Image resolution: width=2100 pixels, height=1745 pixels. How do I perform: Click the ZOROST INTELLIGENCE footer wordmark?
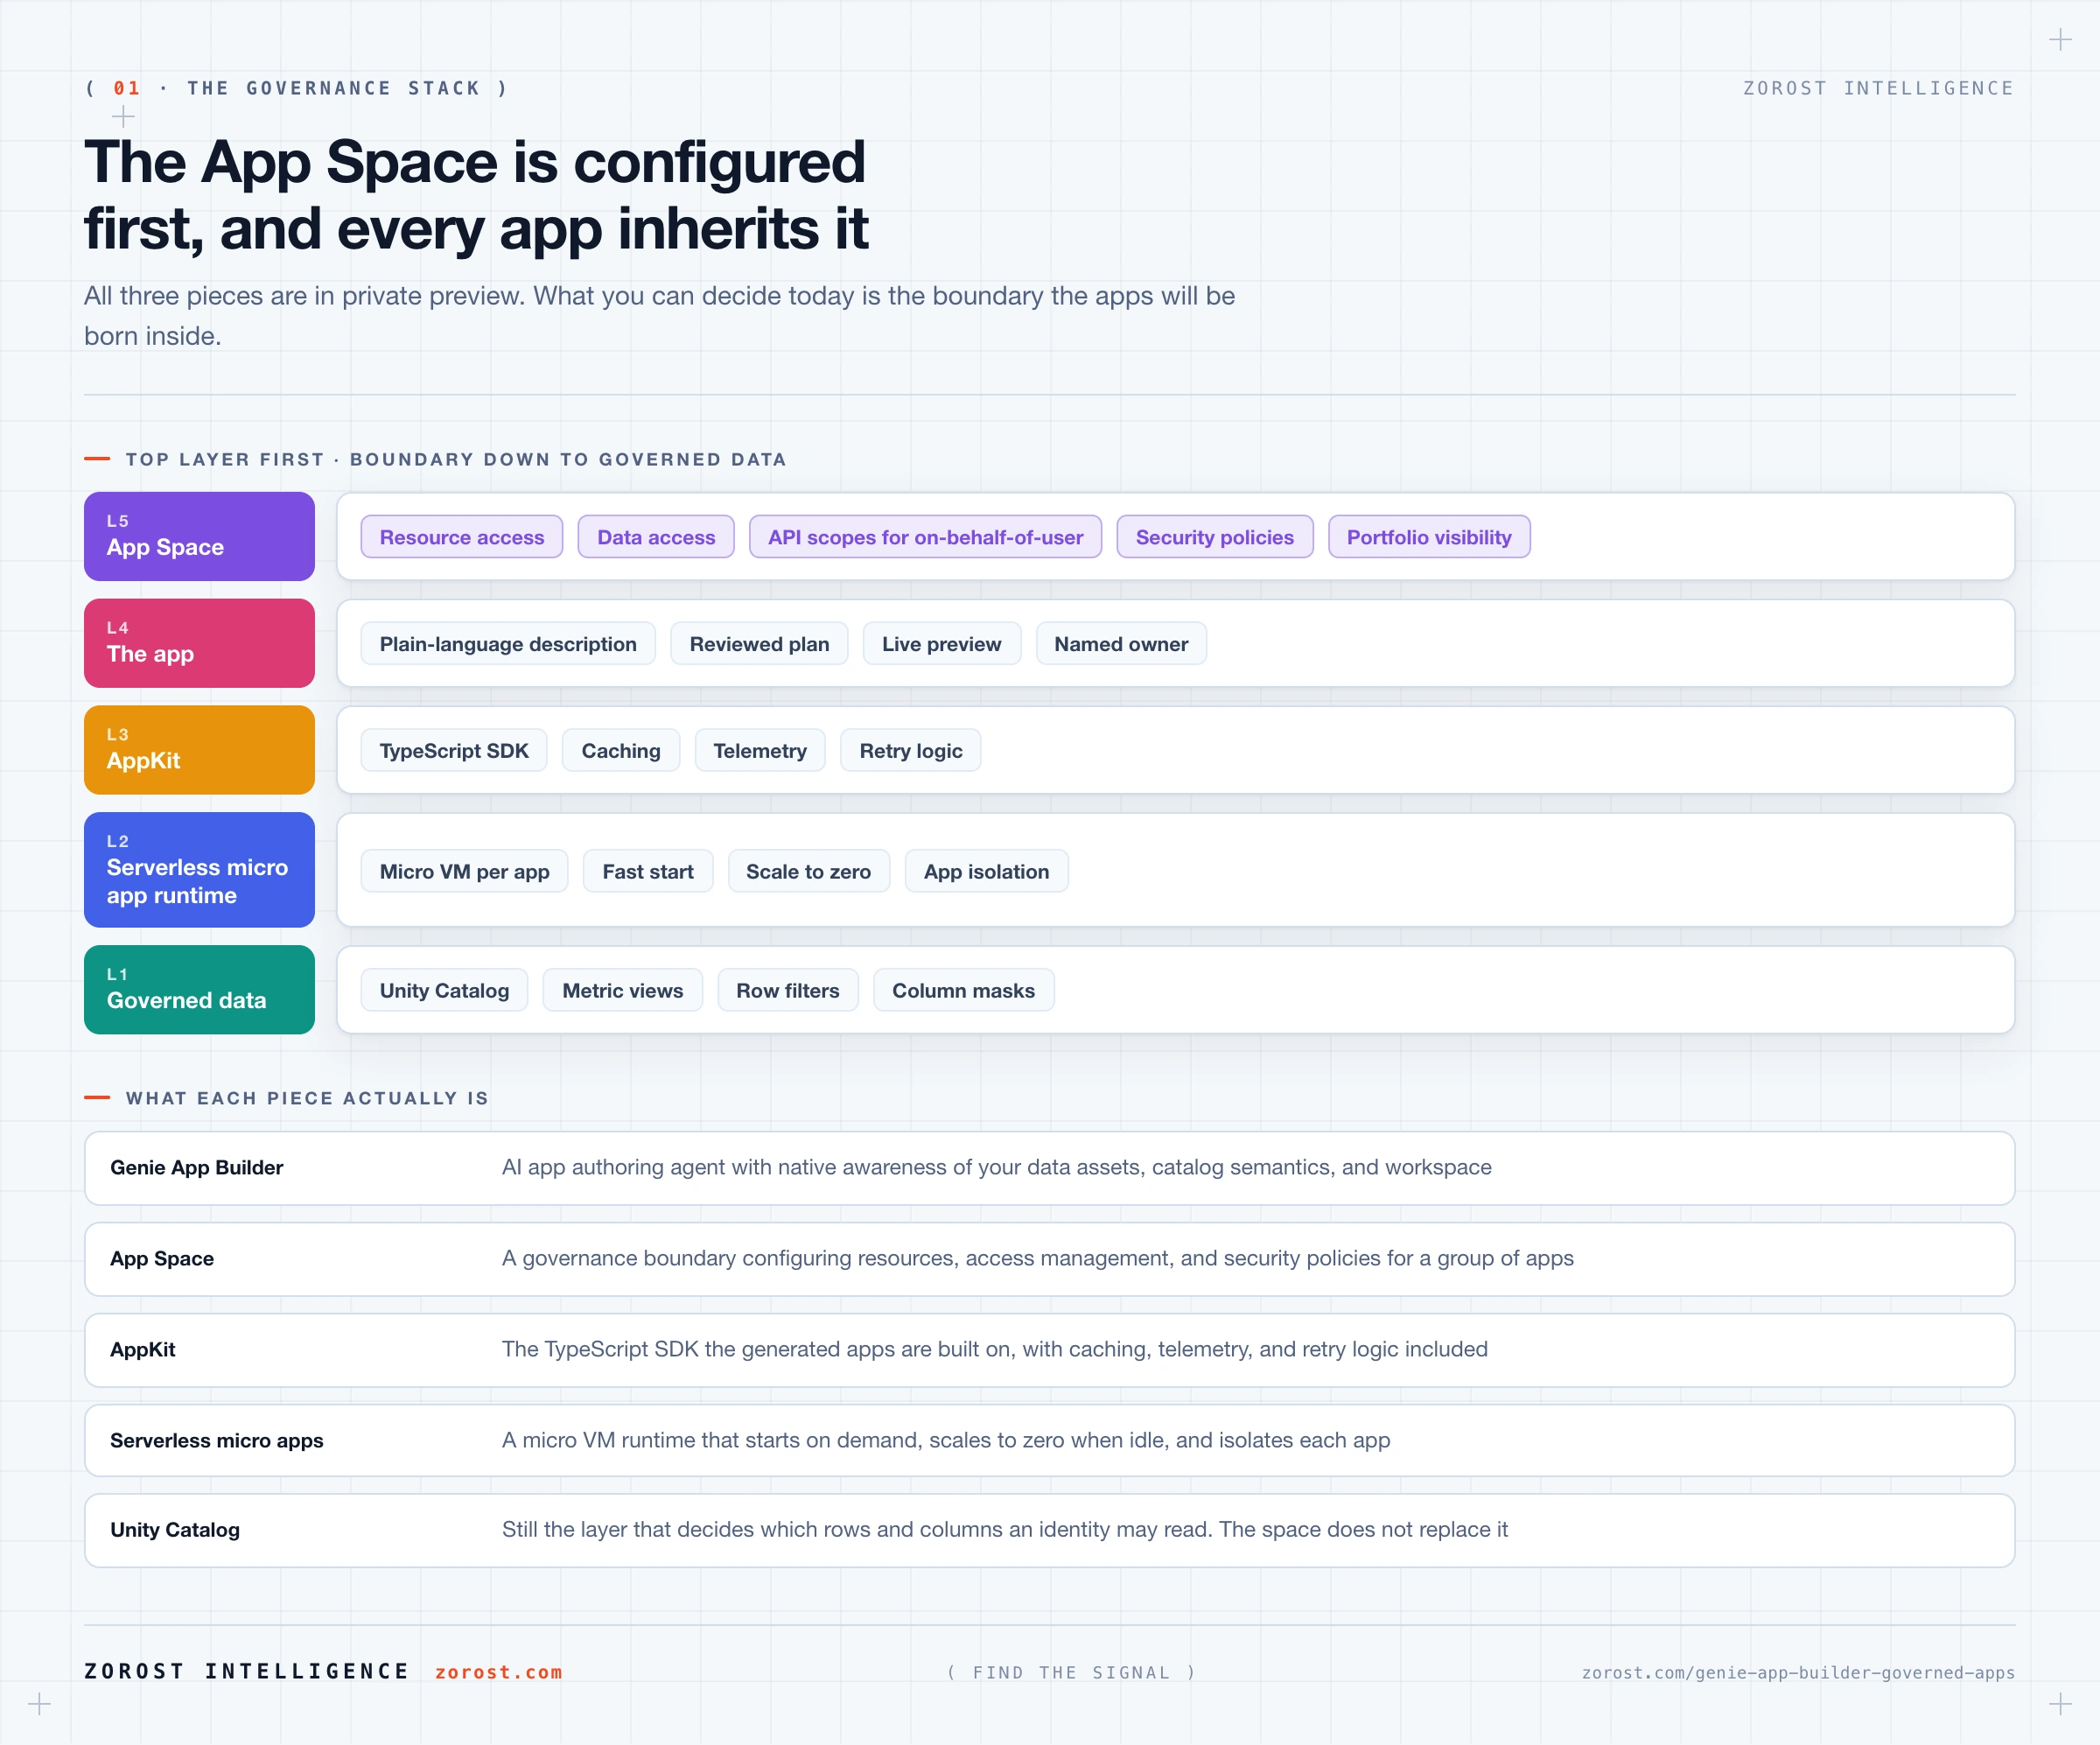[x=247, y=1672]
